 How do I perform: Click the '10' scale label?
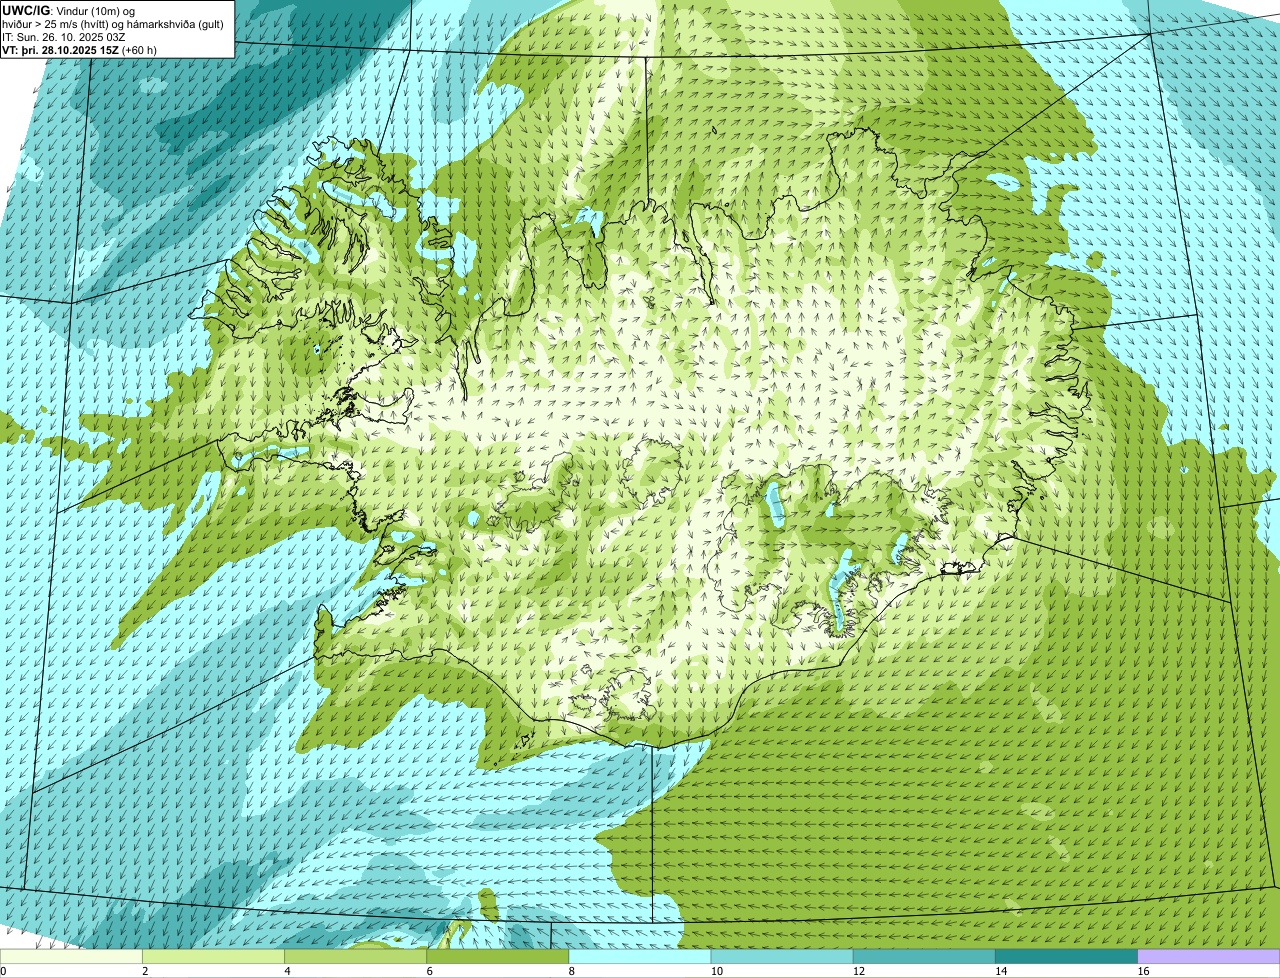point(716,971)
